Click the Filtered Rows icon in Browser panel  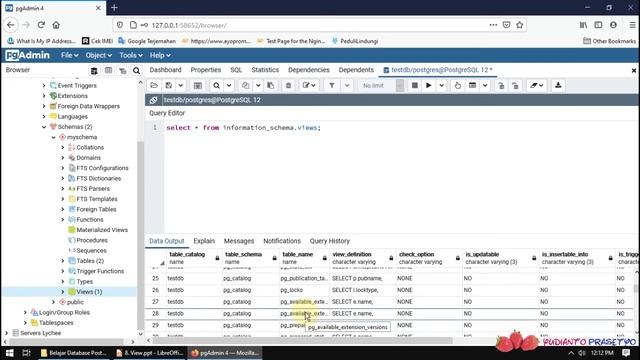[x=122, y=71]
